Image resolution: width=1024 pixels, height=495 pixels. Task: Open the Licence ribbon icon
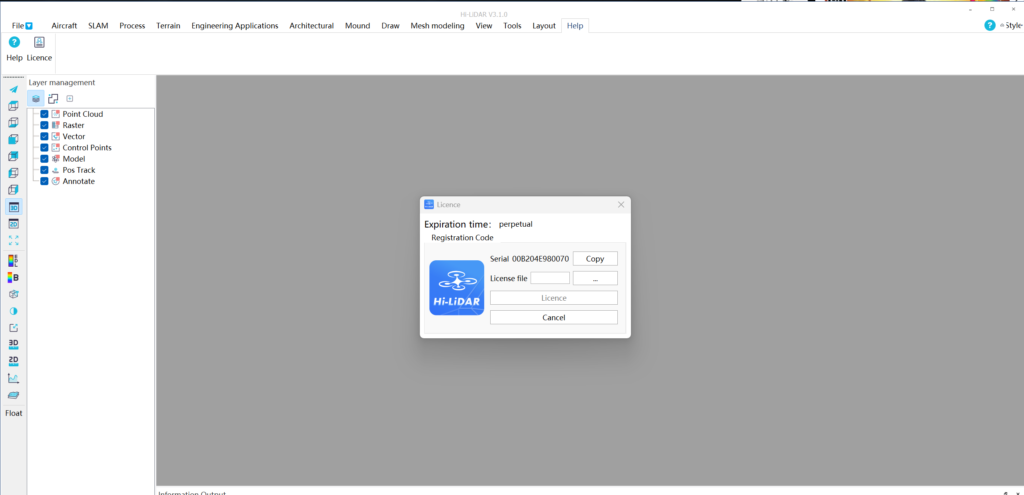pyautogui.click(x=39, y=42)
